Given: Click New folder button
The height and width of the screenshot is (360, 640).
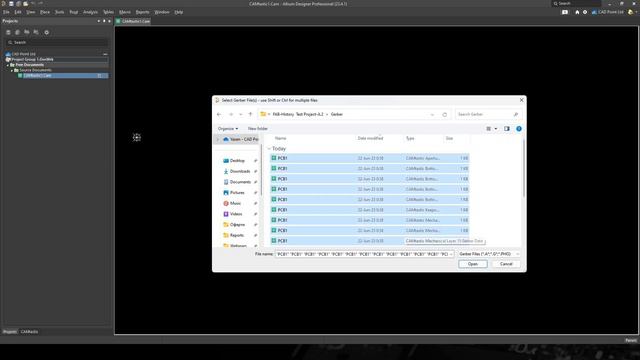Looking at the screenshot, I should pyautogui.click(x=258, y=129).
